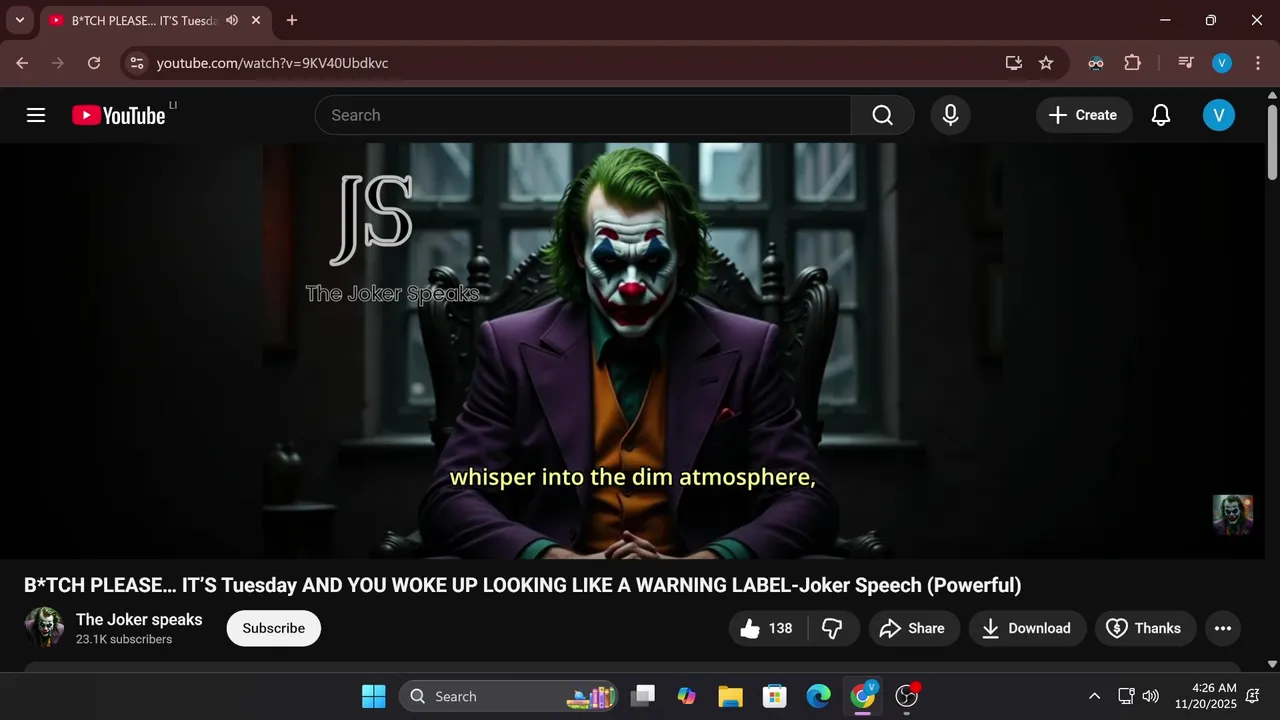1280x720 pixels.
Task: Install app icon in address bar
Action: coord(1014,63)
